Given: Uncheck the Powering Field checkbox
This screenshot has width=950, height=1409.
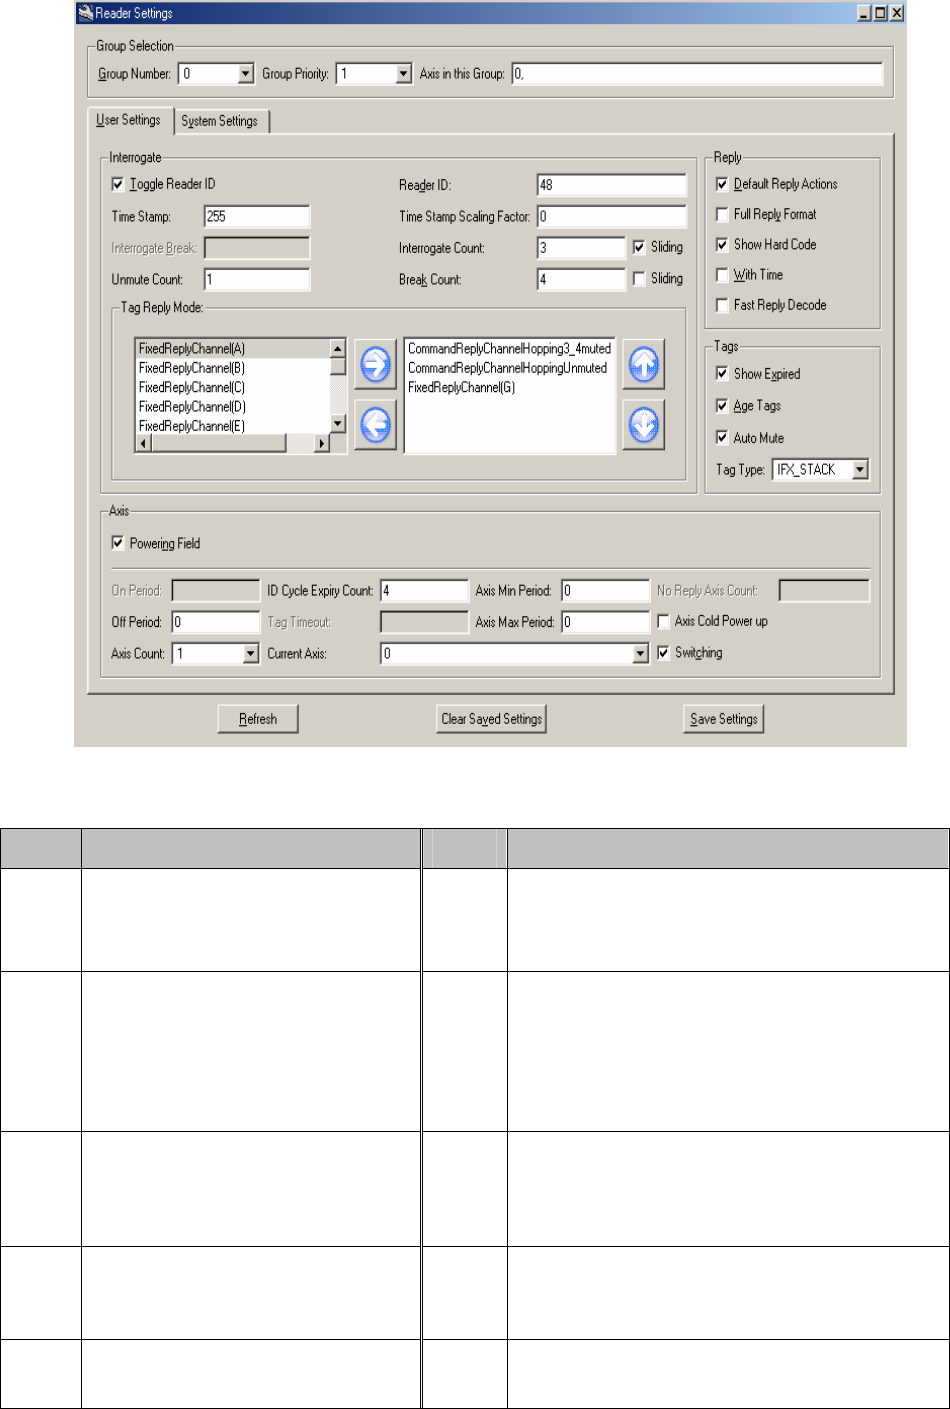Looking at the screenshot, I should [x=118, y=544].
